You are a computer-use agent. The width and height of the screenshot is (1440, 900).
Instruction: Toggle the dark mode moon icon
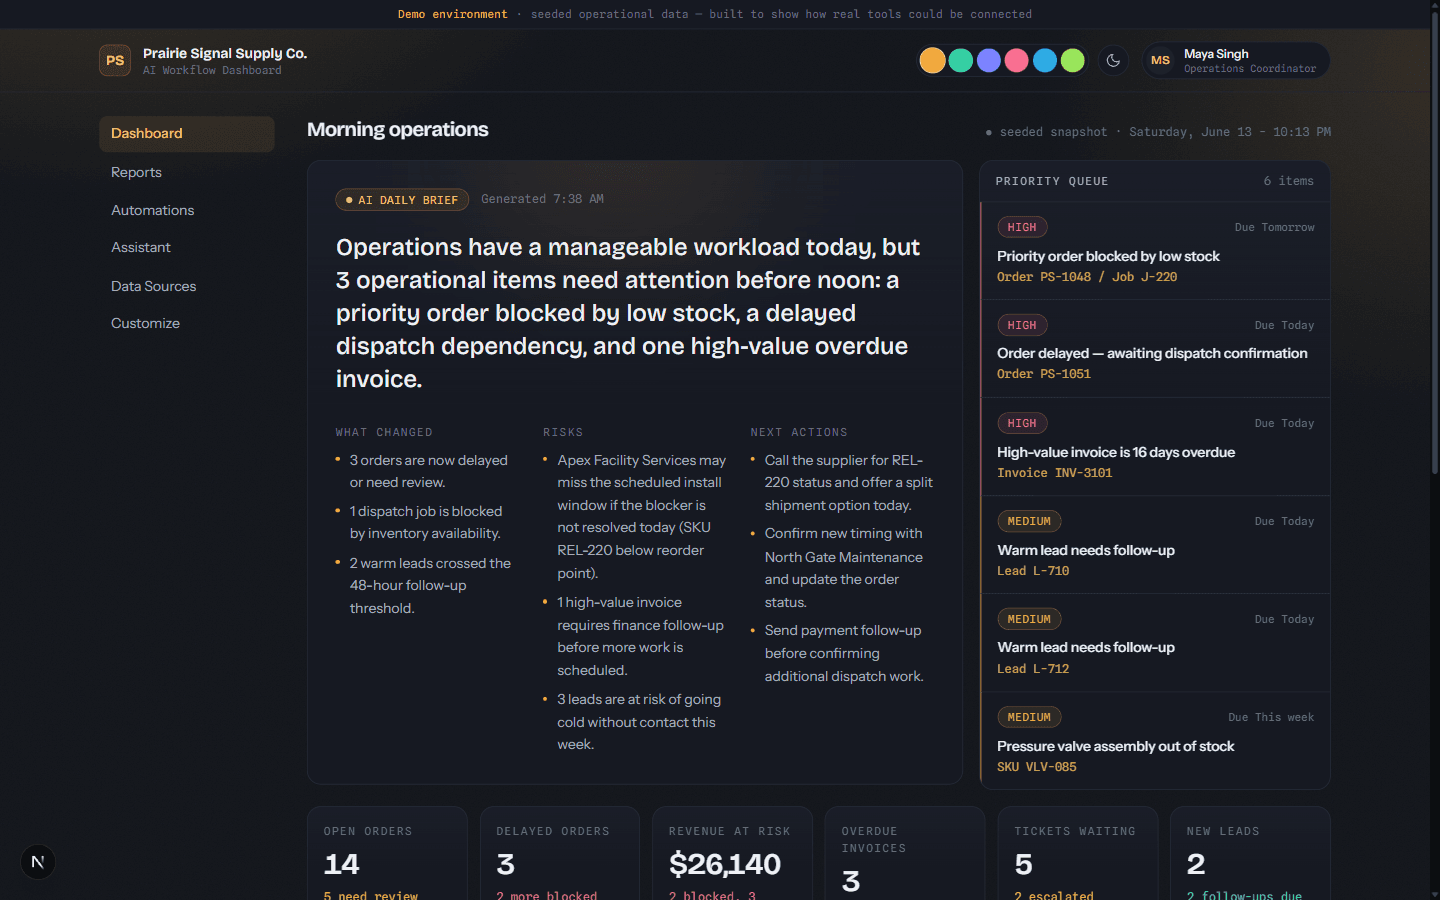coord(1113,60)
